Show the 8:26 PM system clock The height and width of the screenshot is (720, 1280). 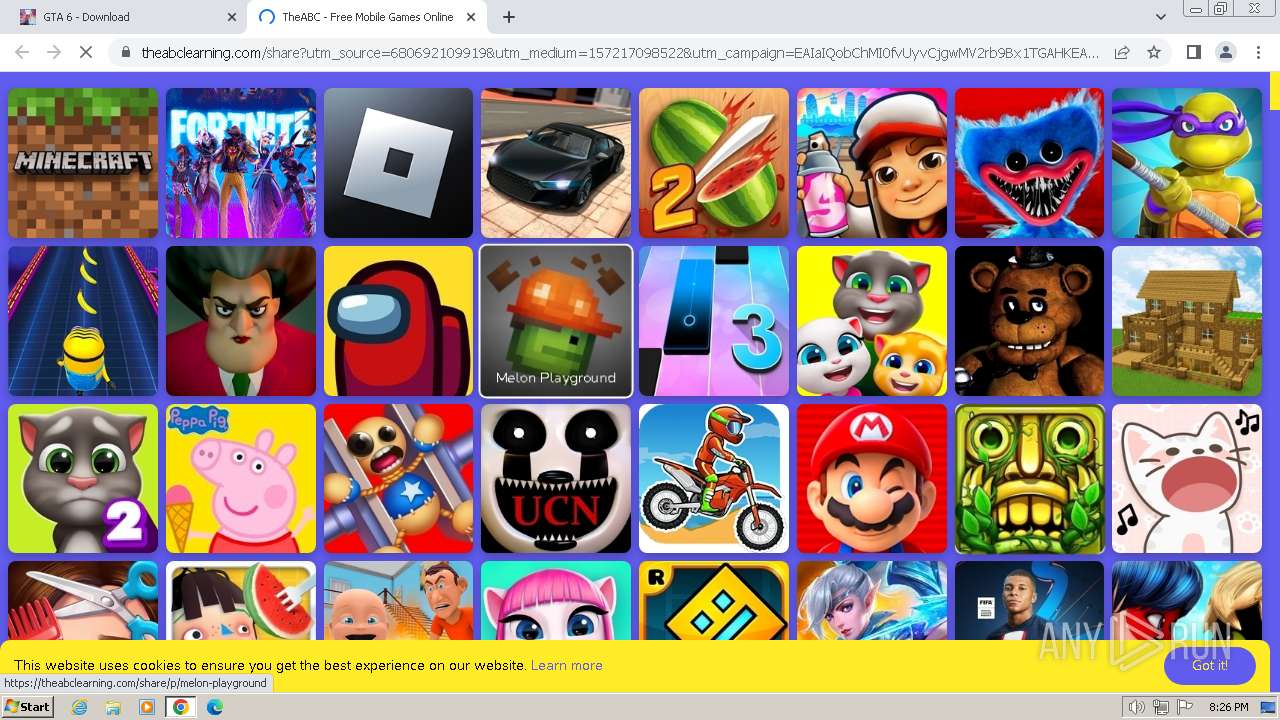point(1228,707)
